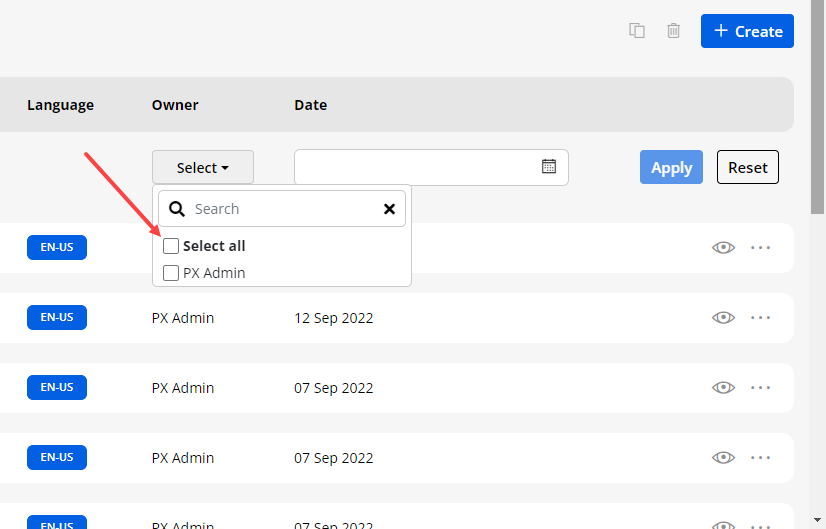Open the three-dot menu on the first row
This screenshot has height=529, width=826.
tap(761, 248)
